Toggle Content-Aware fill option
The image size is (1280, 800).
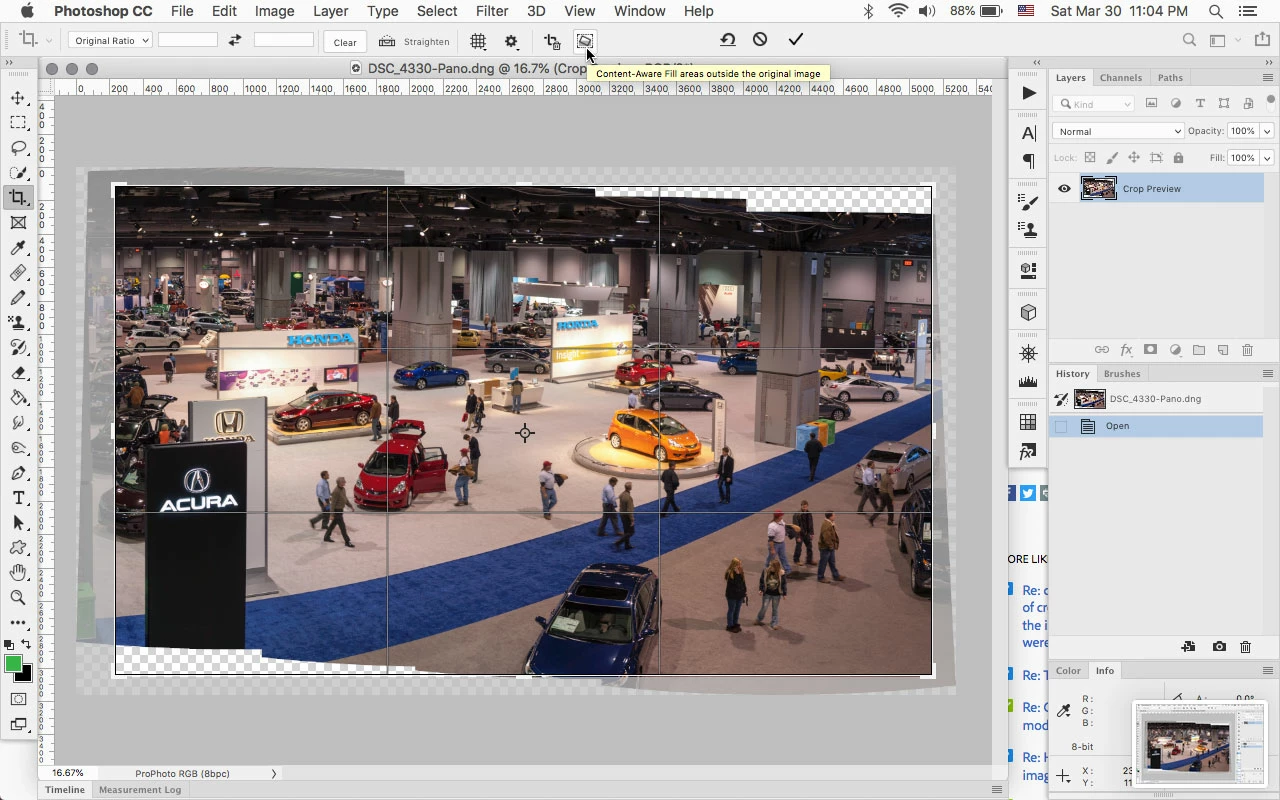tap(585, 41)
